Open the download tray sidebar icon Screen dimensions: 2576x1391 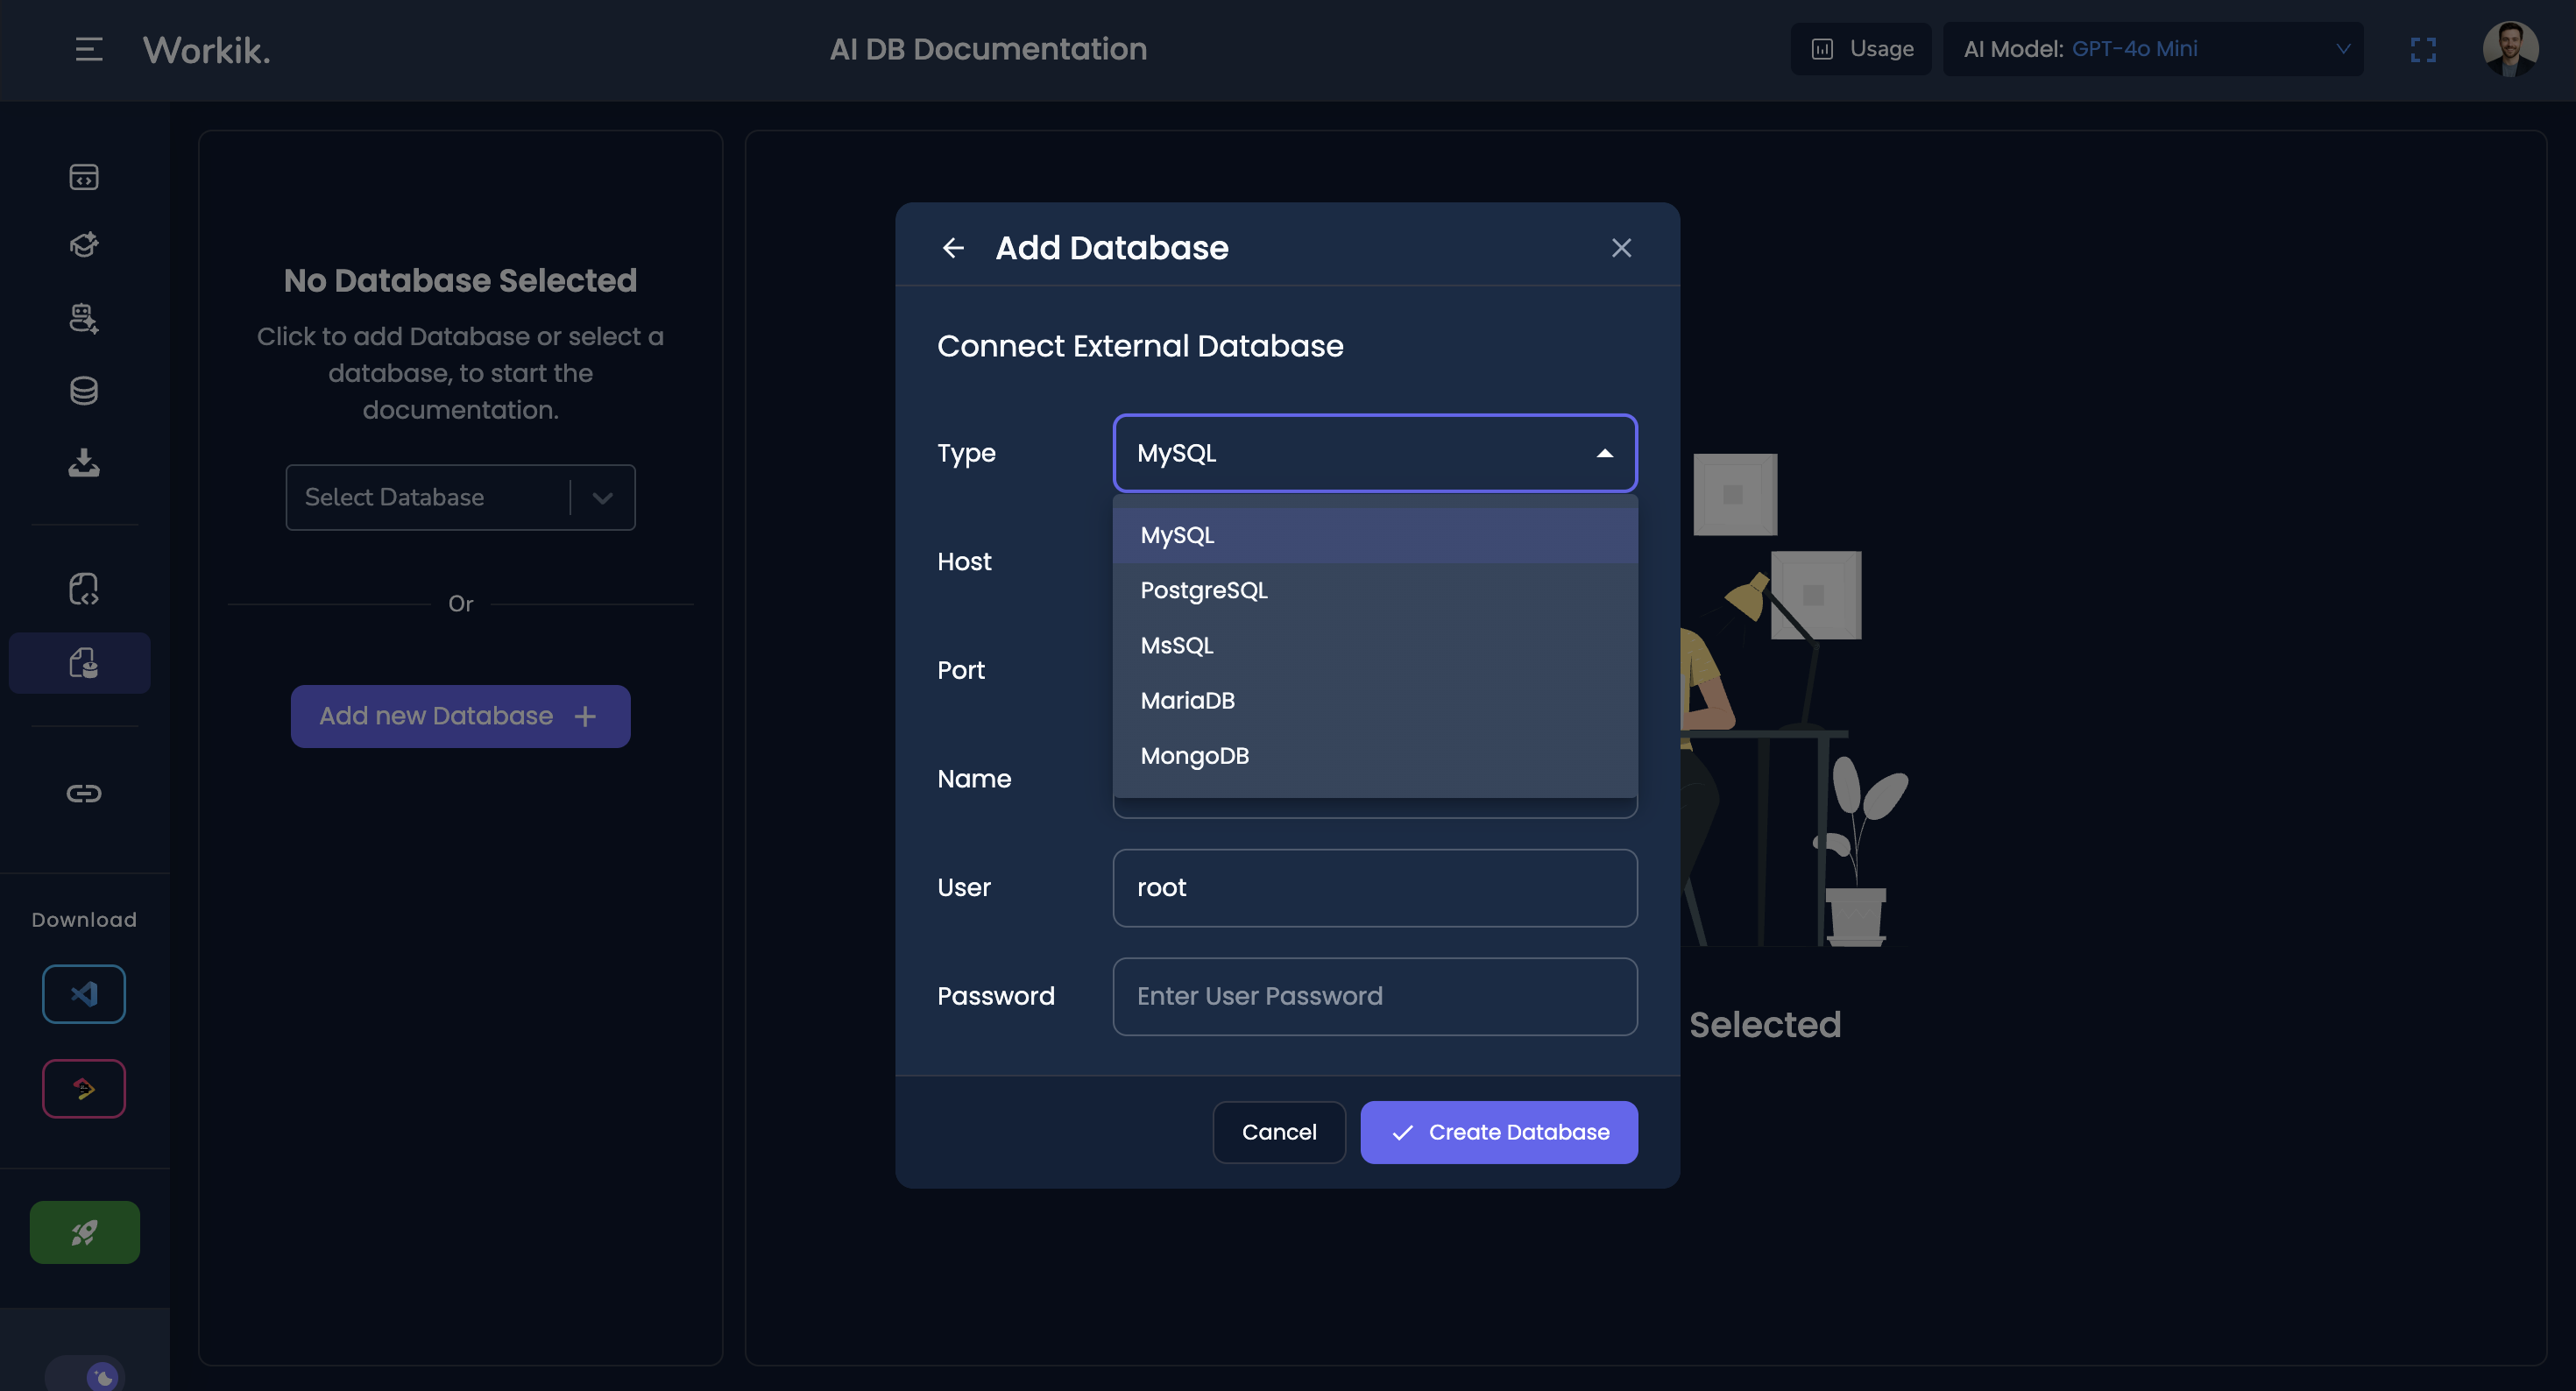(x=84, y=462)
